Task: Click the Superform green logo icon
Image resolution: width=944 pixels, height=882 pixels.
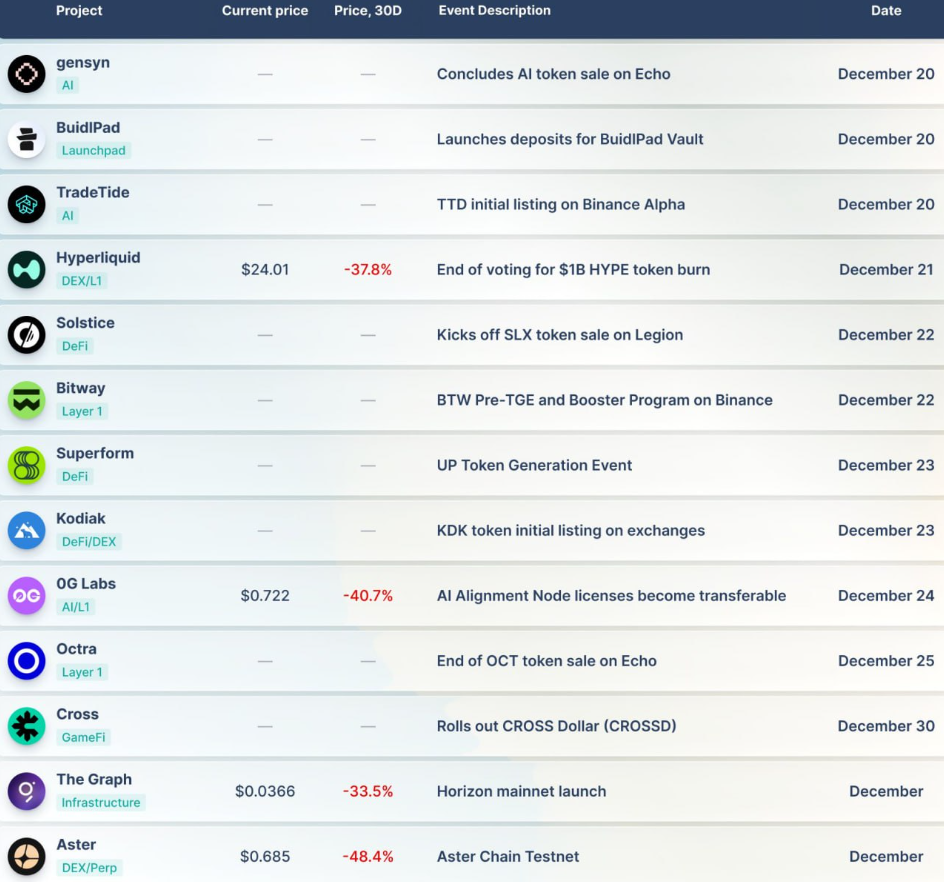Action: 27,465
